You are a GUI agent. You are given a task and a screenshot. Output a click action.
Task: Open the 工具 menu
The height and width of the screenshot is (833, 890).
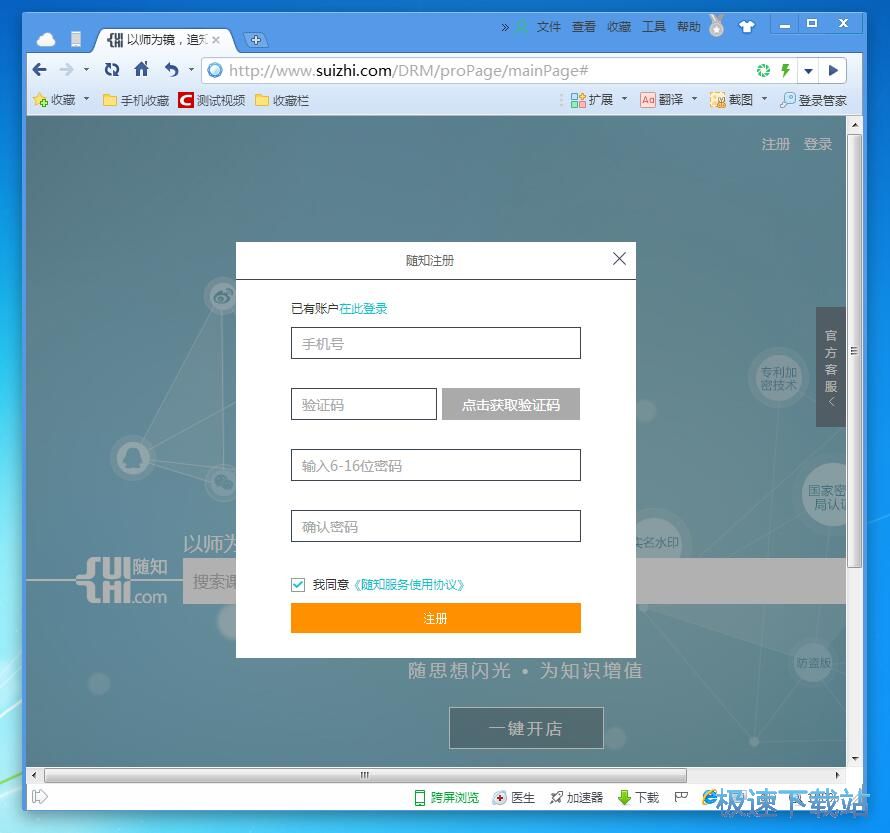point(654,27)
